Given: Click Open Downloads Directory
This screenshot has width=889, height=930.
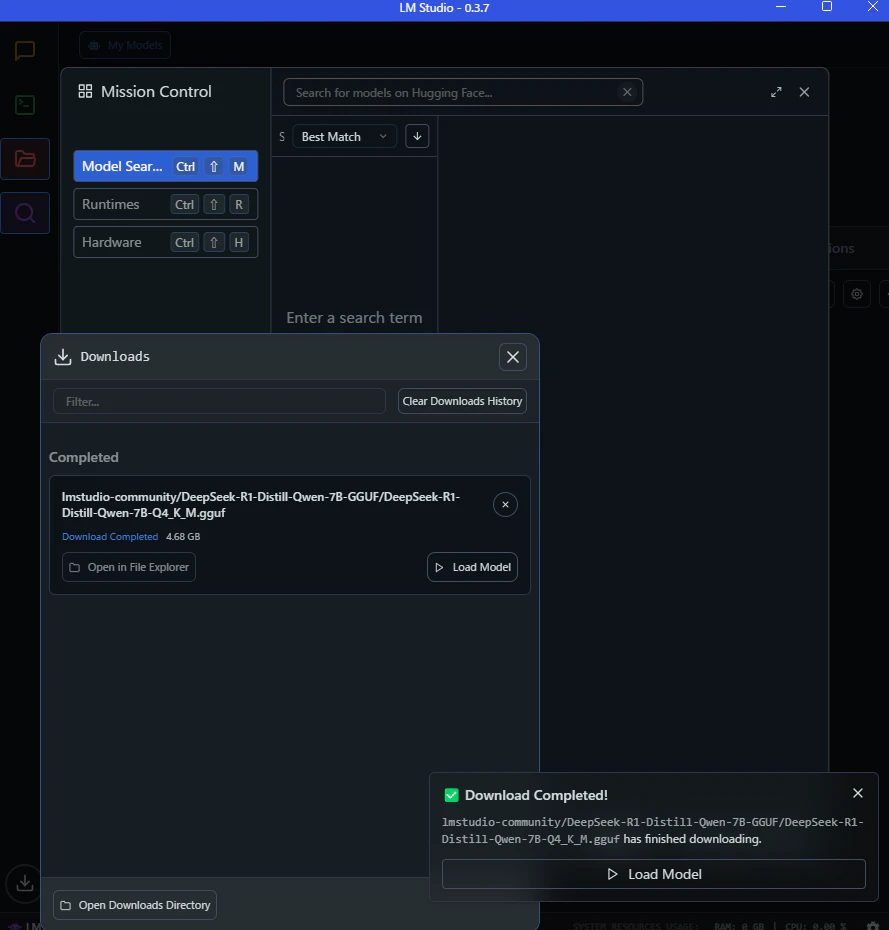Looking at the screenshot, I should [x=135, y=905].
